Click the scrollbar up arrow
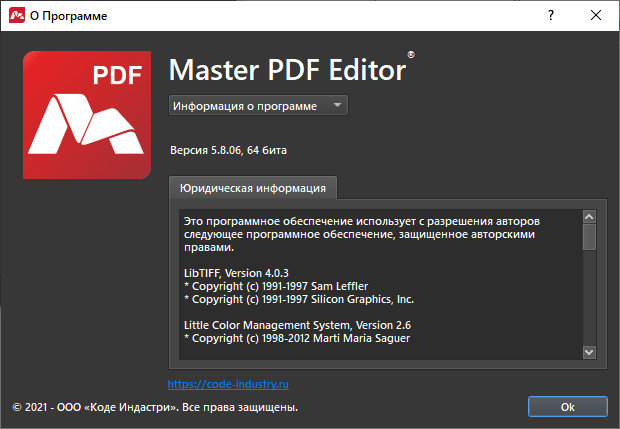620x429 pixels. pyautogui.click(x=589, y=216)
